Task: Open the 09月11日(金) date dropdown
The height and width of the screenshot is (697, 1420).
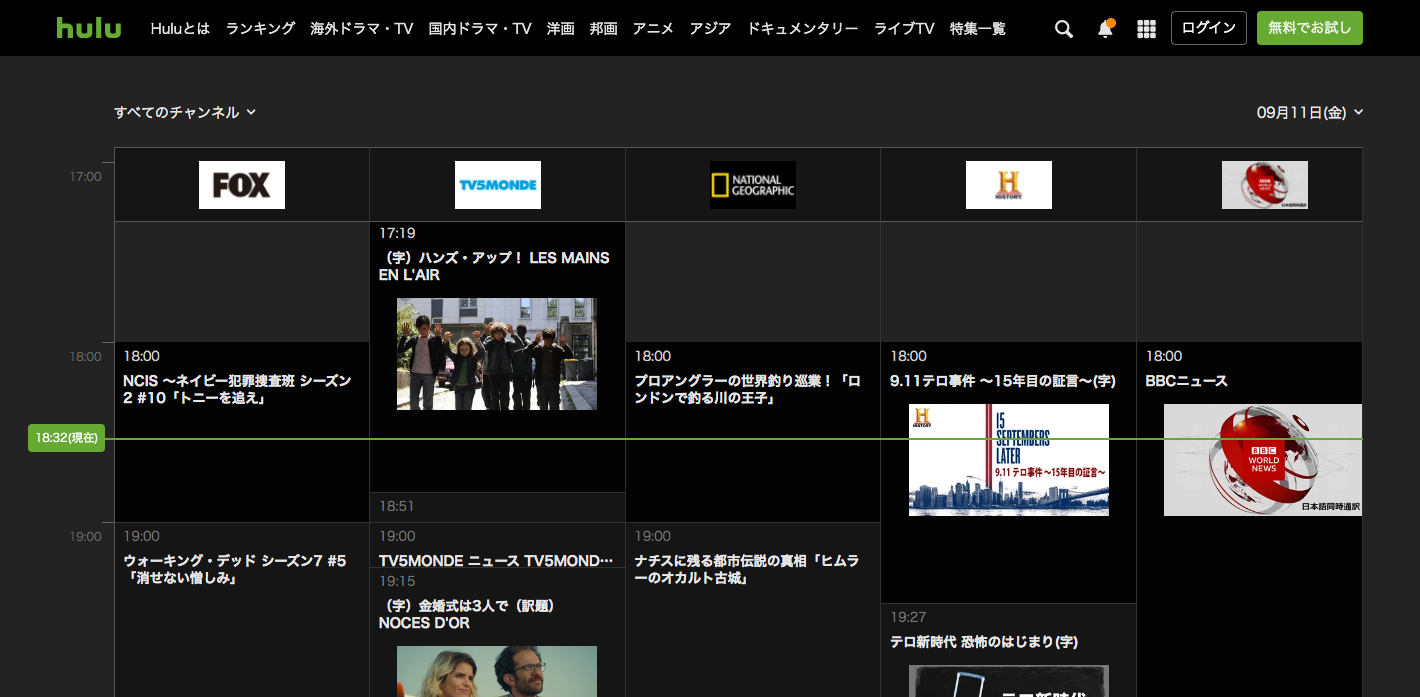Action: tap(1309, 113)
